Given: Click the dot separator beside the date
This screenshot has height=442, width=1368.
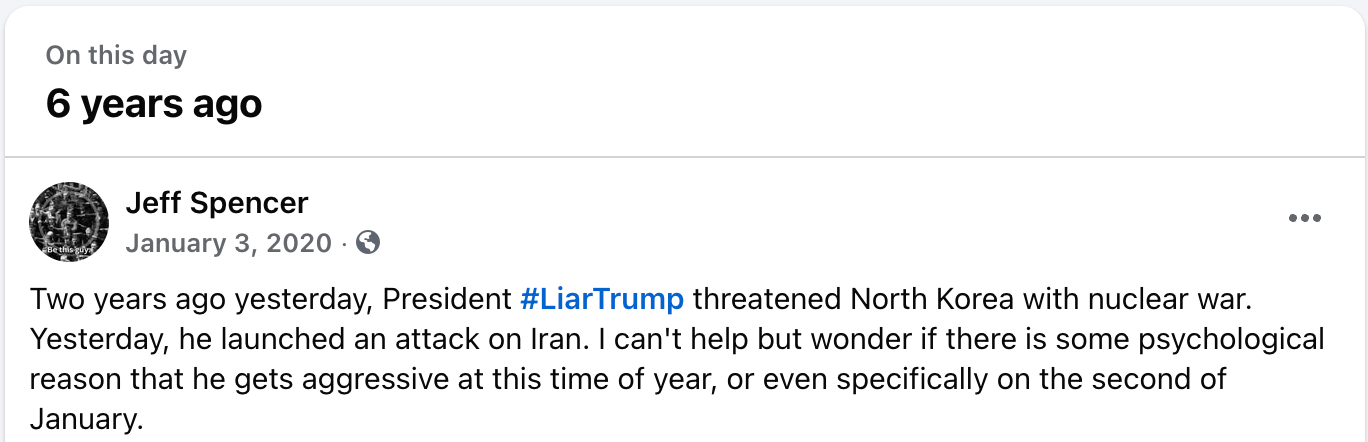Looking at the screenshot, I should coord(344,243).
